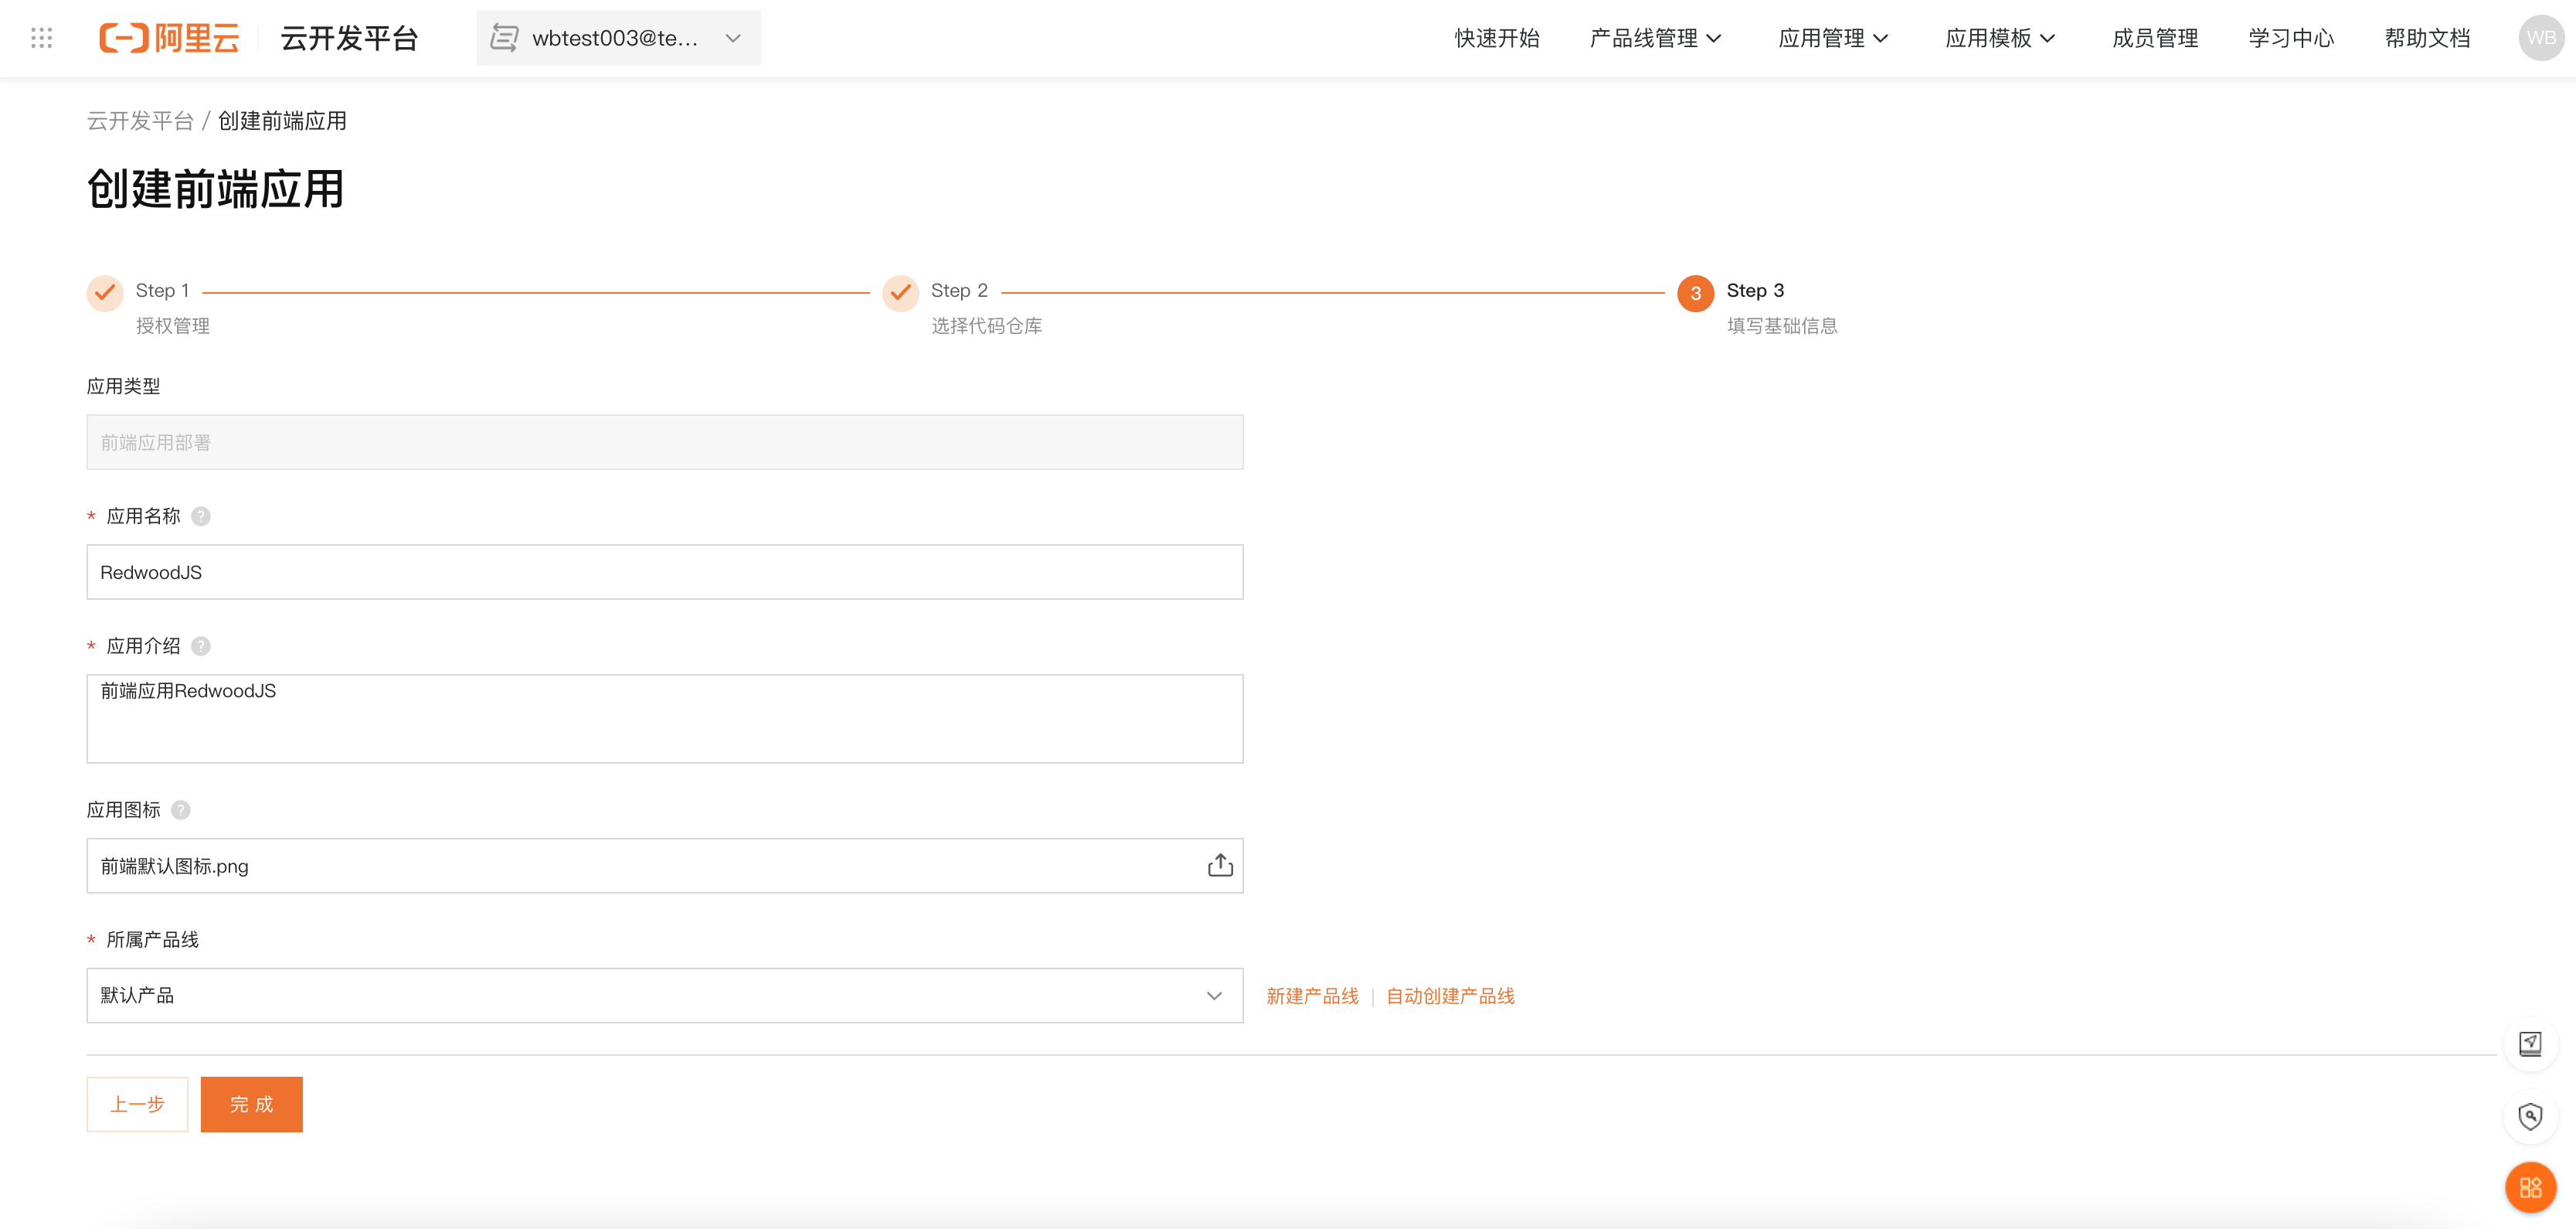Open the help icon next to 应用图标

(181, 810)
